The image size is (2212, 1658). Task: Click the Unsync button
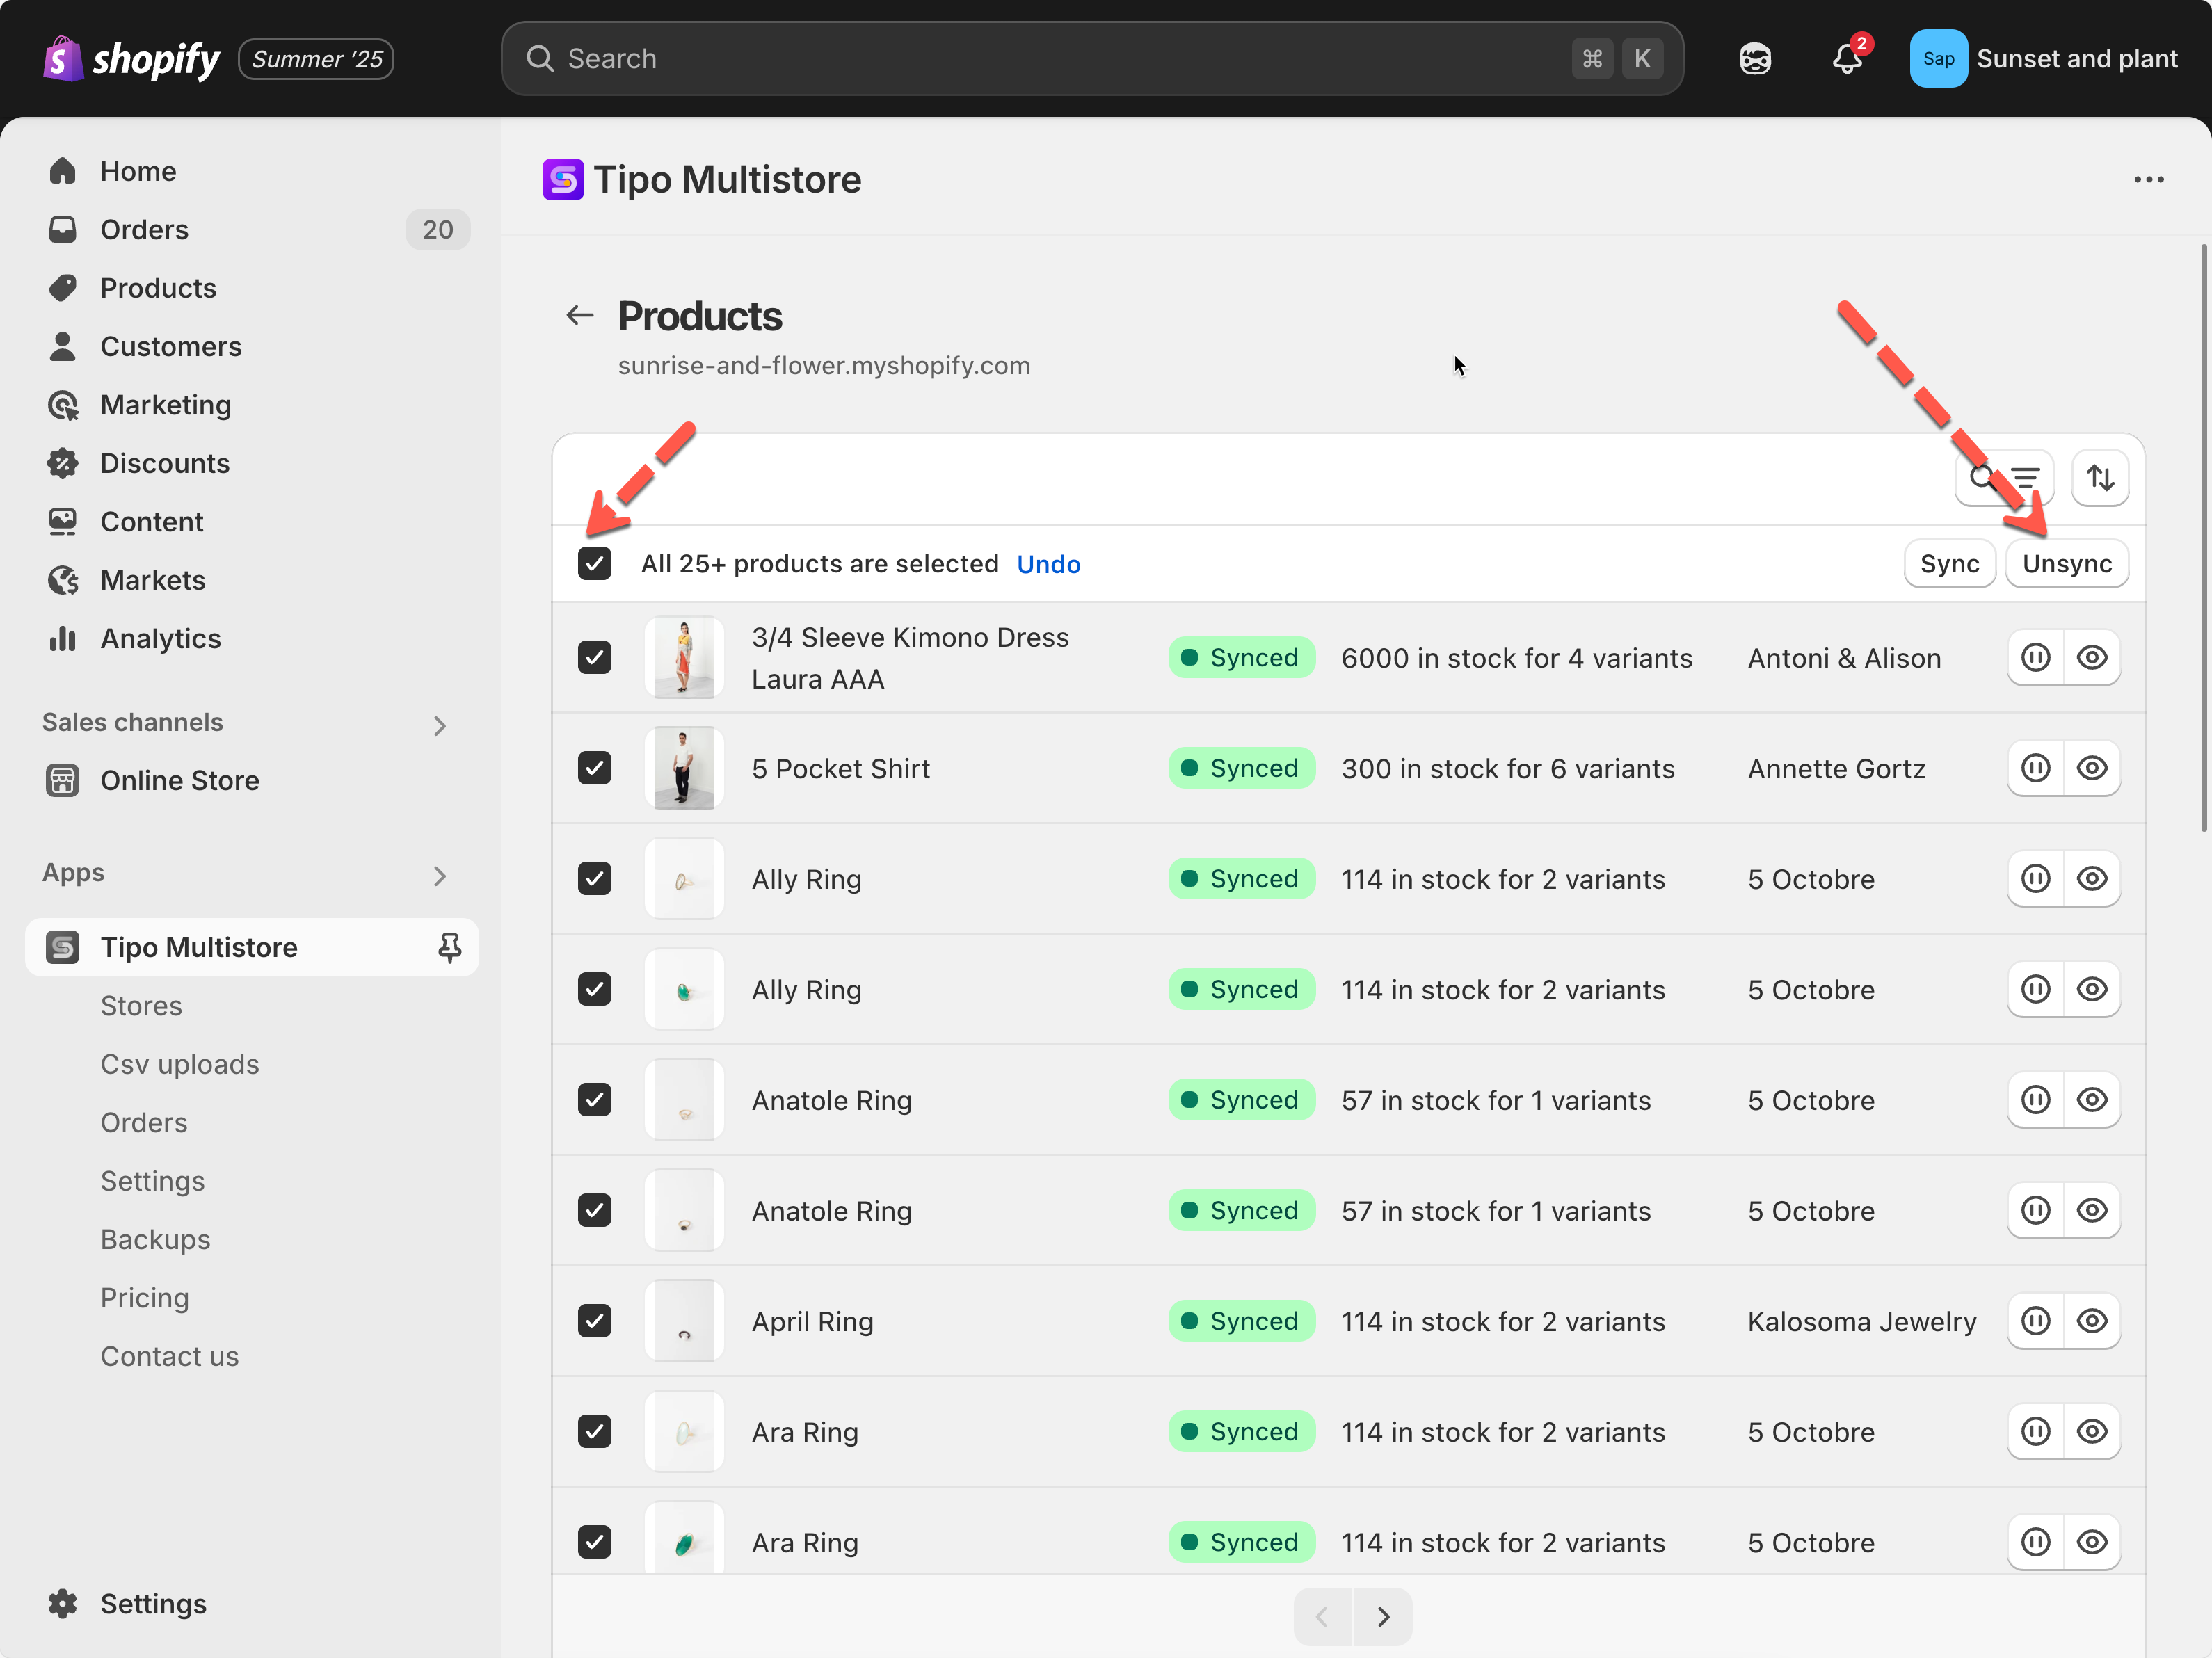pos(2066,564)
